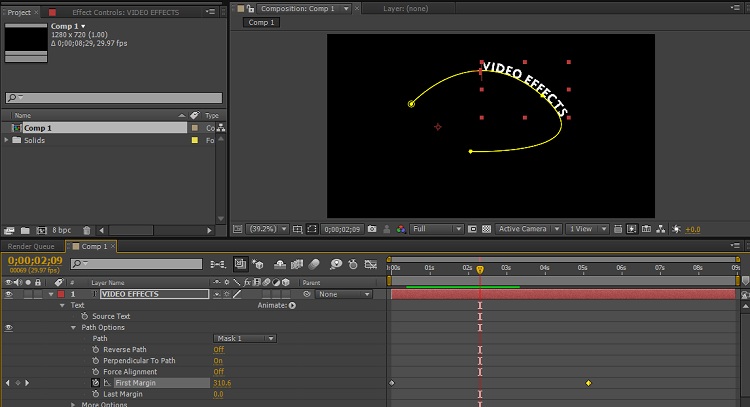Create a new folder in Project panel
The image size is (750, 407).
coord(25,231)
